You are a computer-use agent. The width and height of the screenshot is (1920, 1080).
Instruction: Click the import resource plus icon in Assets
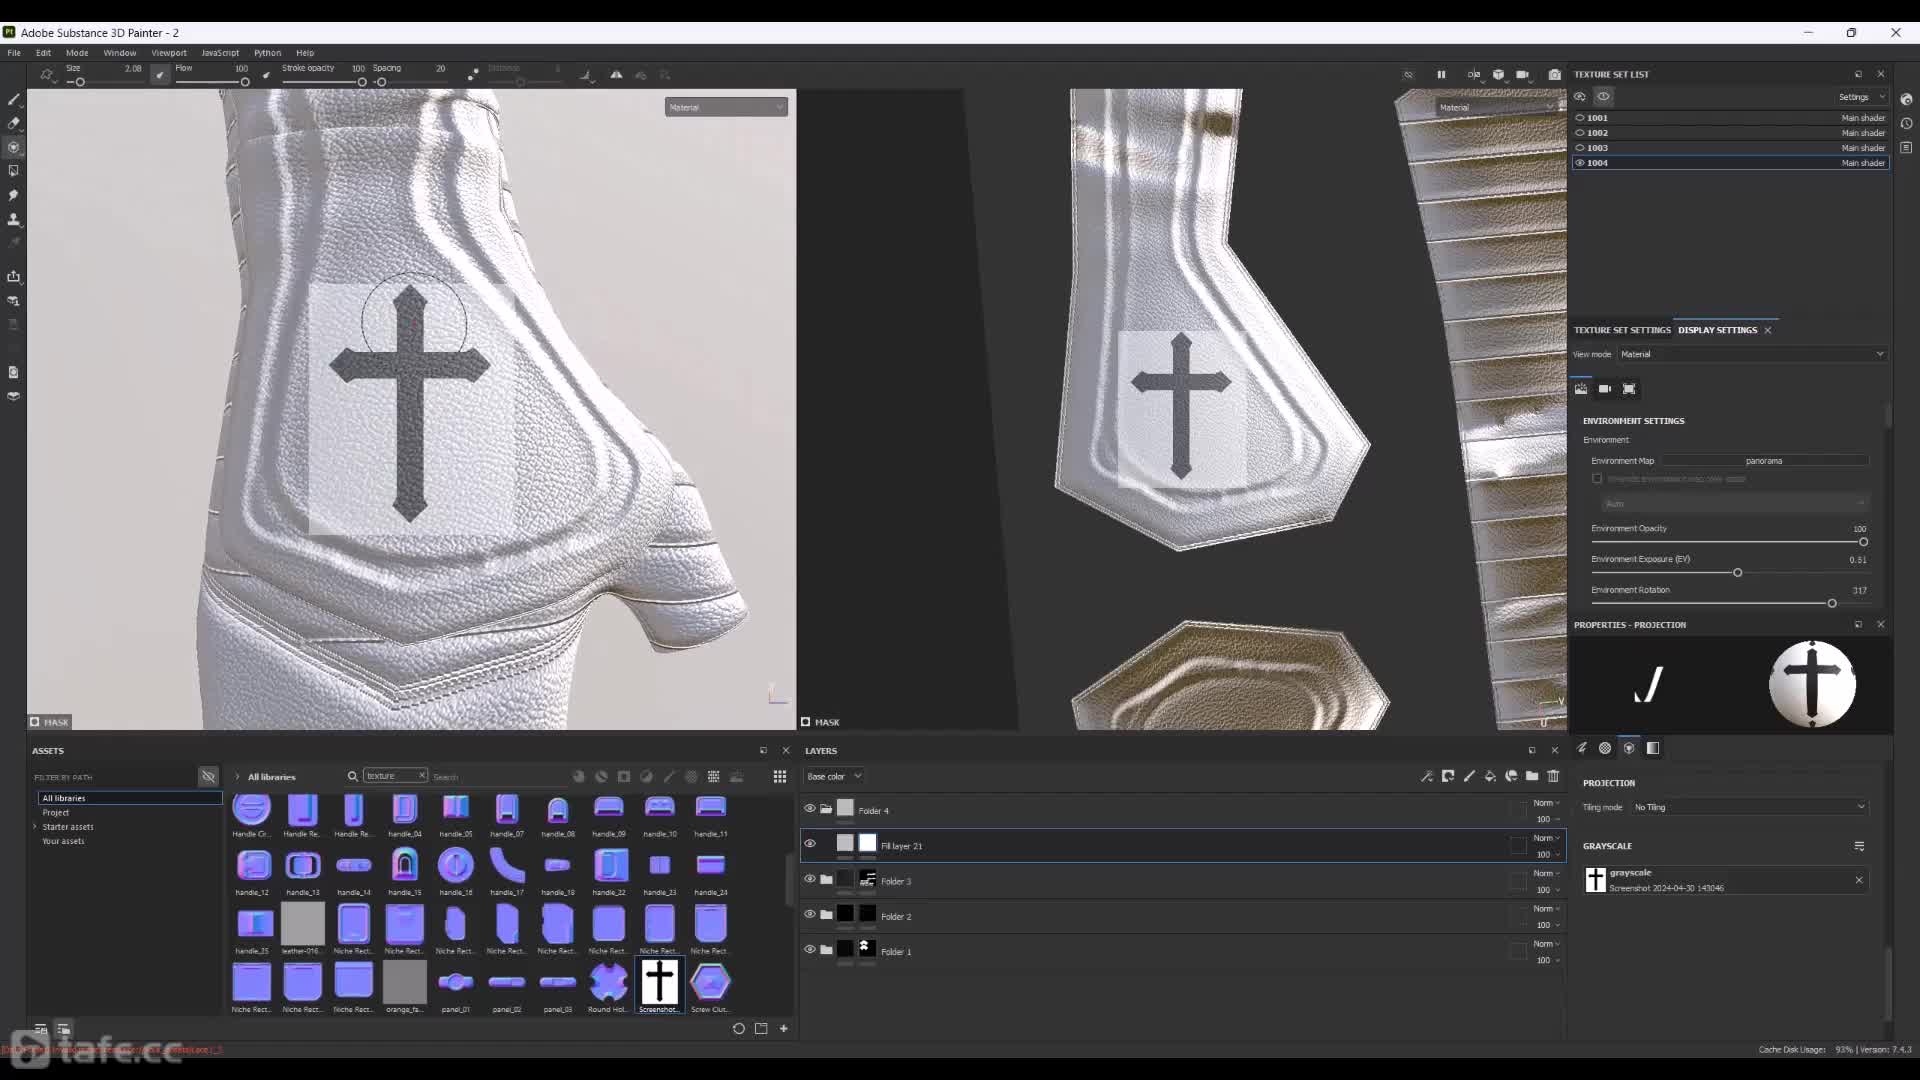click(x=784, y=1028)
